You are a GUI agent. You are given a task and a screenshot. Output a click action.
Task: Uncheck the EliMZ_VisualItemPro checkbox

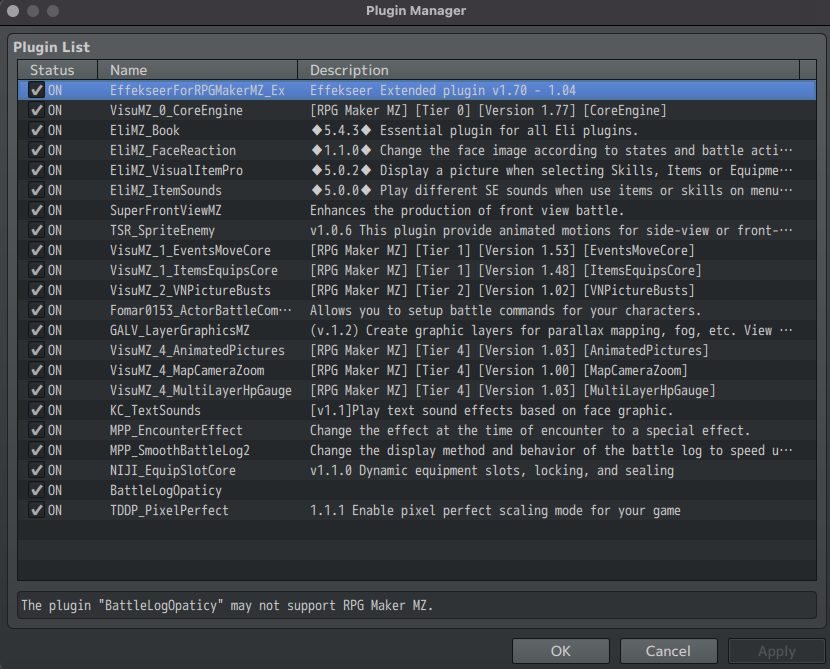[x=36, y=170]
